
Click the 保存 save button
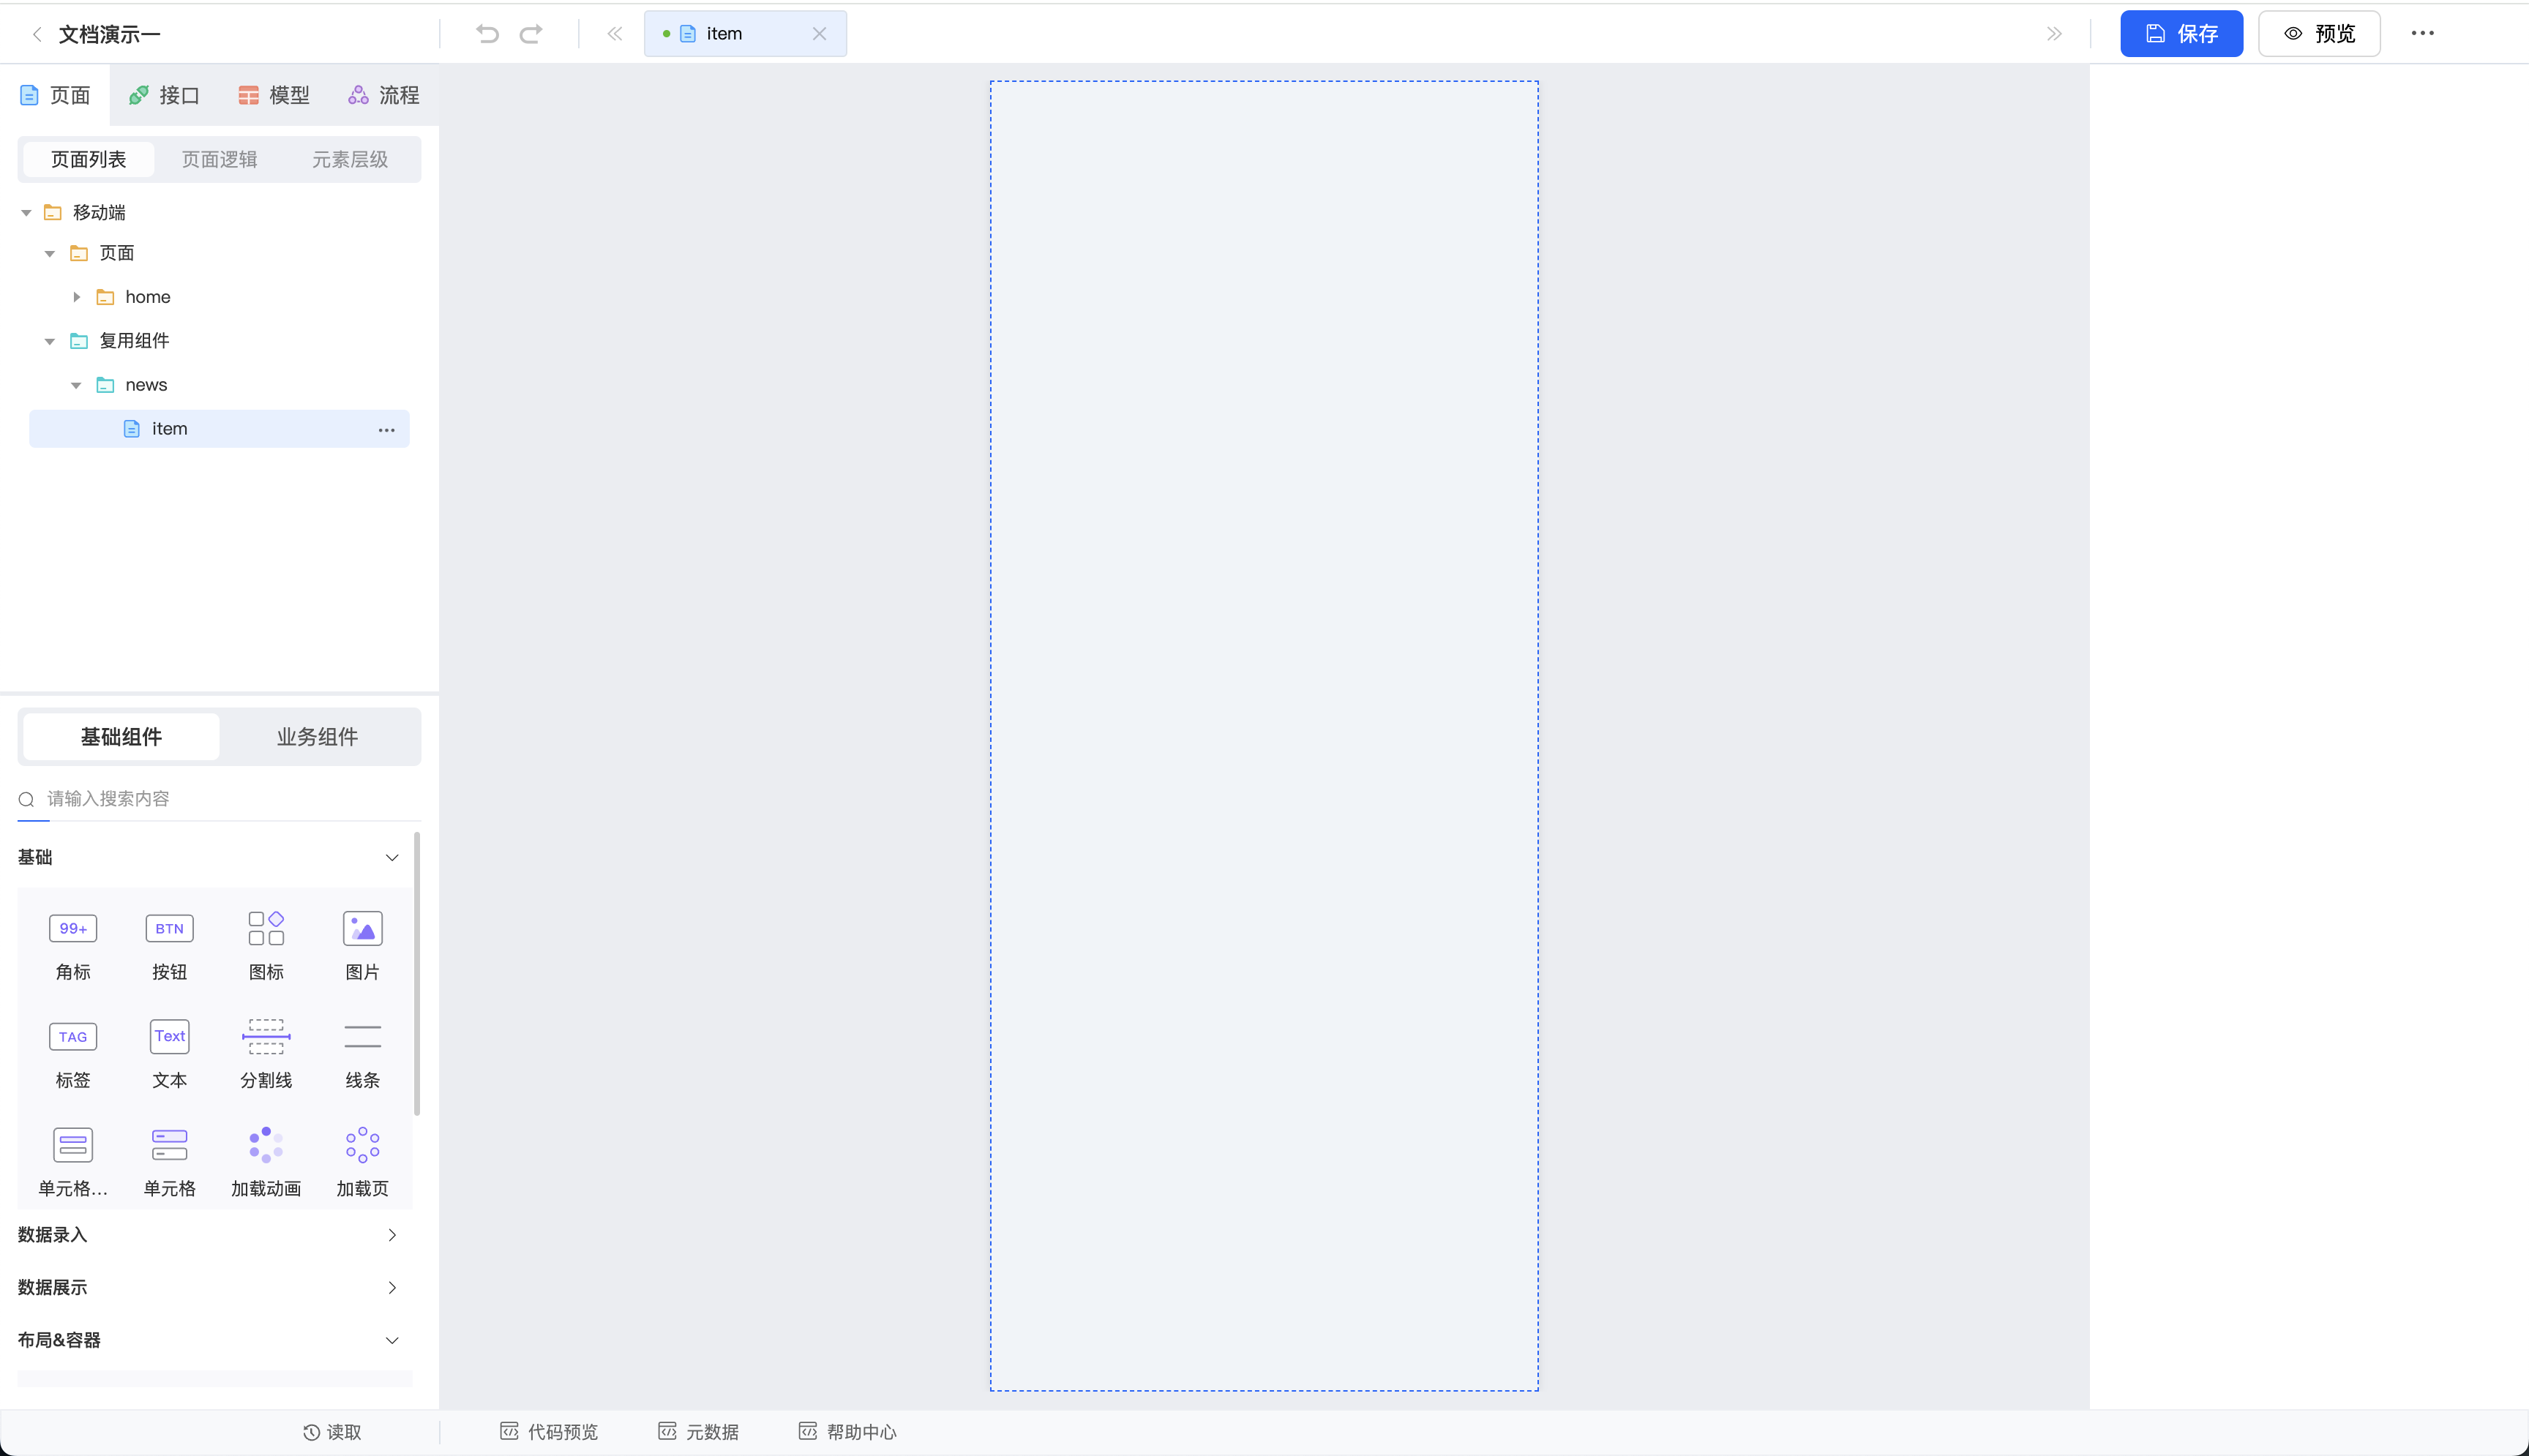(x=2180, y=33)
